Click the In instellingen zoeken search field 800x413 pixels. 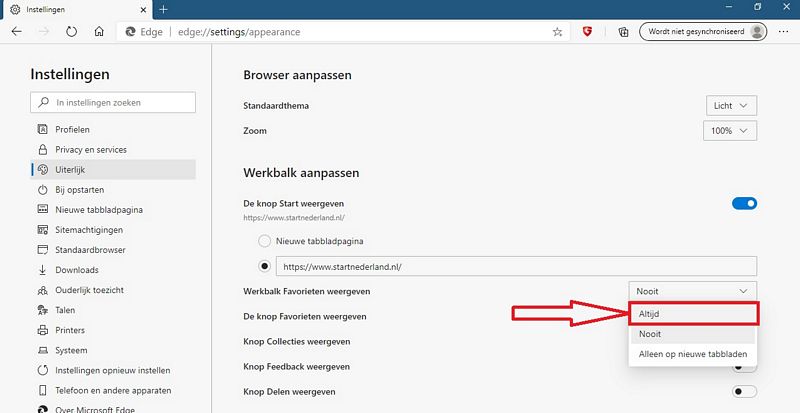click(x=113, y=103)
